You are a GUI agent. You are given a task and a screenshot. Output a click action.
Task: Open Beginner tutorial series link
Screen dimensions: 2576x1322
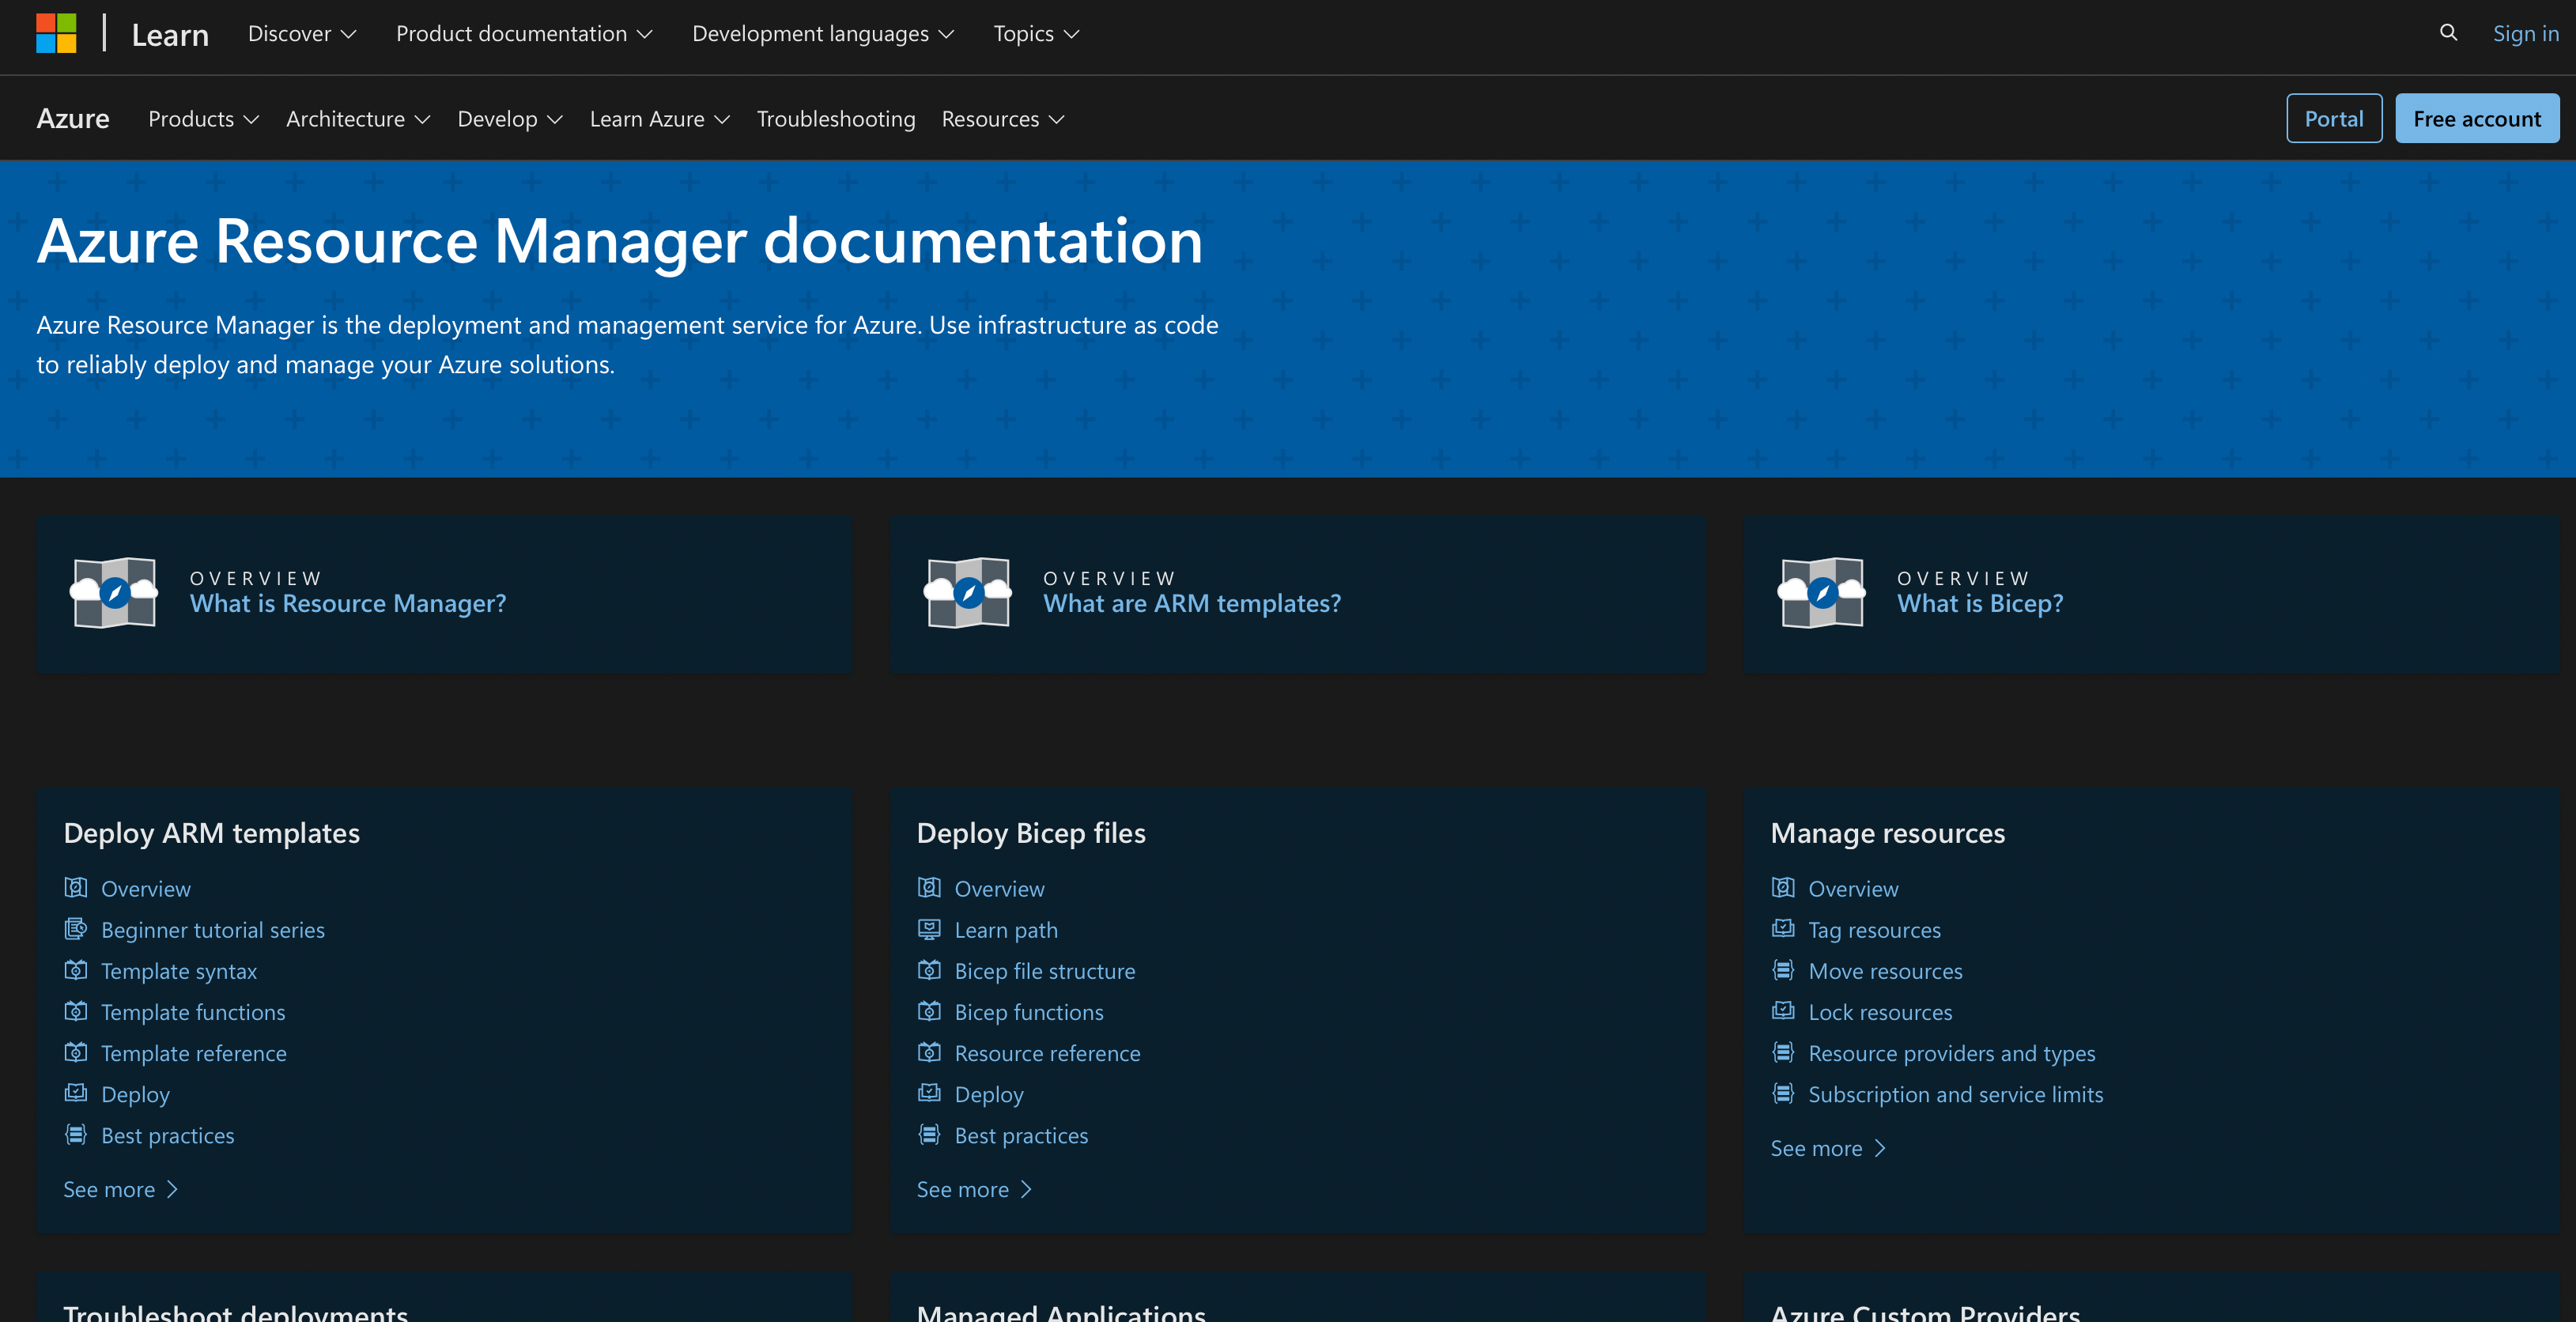[213, 930]
